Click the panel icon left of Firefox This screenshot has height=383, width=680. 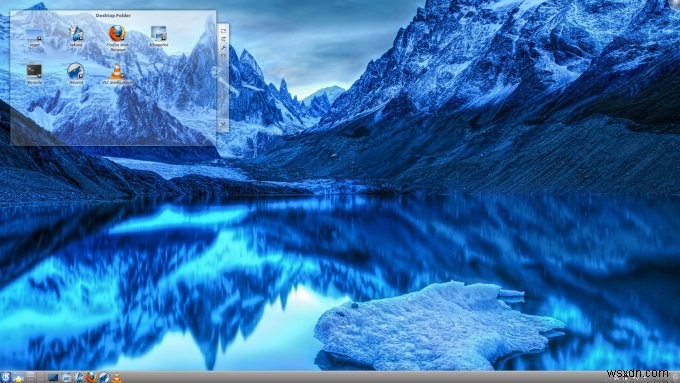pos(78,377)
